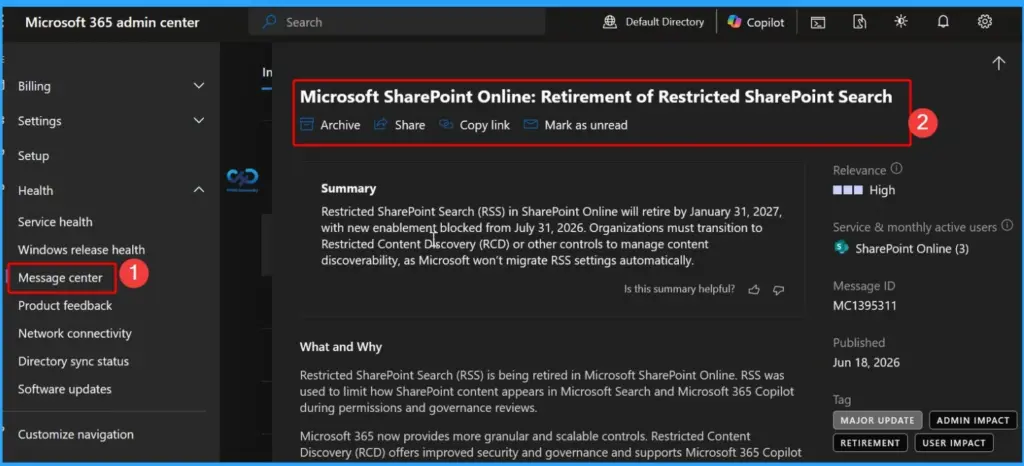Viewport: 1024px width, 466px height.
Task: Open Software updates page
Action: pos(65,390)
